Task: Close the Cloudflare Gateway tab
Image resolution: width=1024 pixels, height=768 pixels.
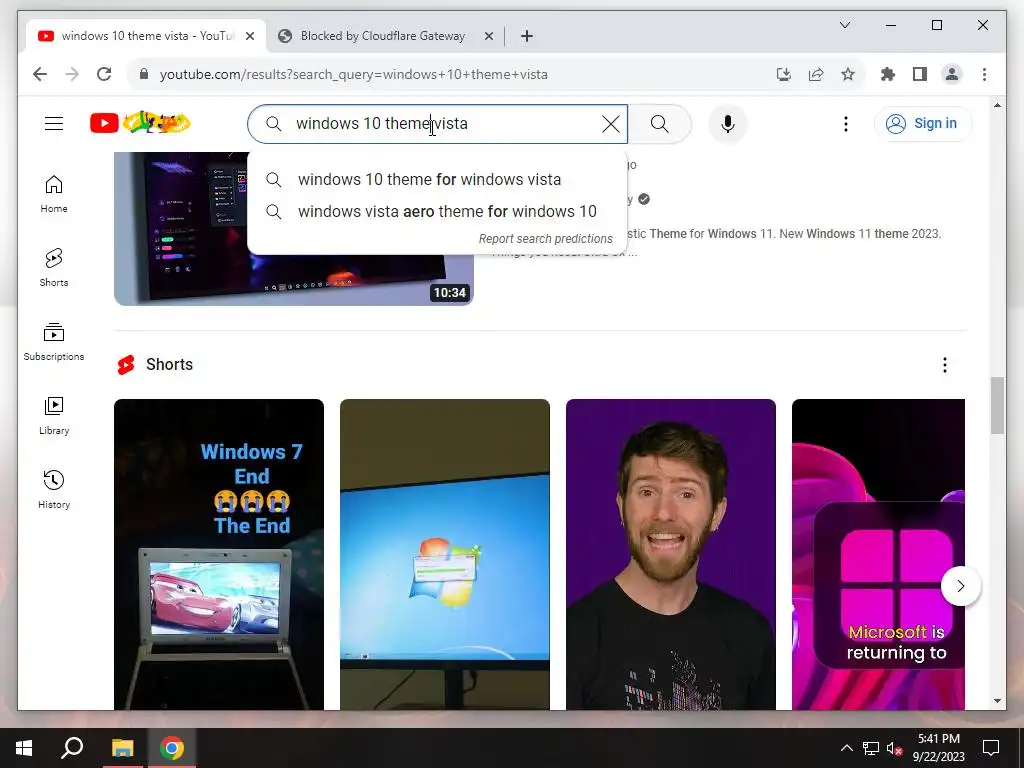Action: (x=488, y=37)
